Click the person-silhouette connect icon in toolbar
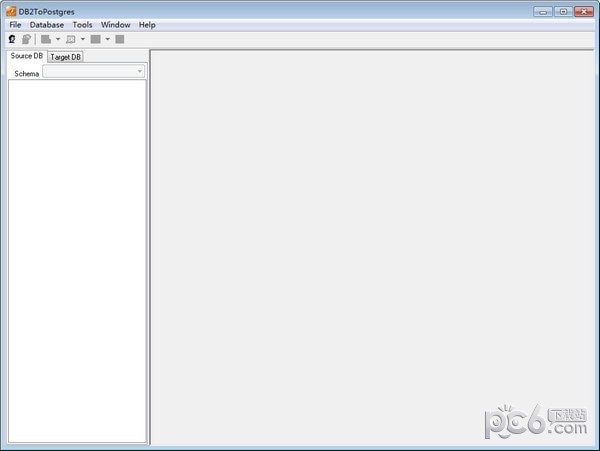 point(12,39)
